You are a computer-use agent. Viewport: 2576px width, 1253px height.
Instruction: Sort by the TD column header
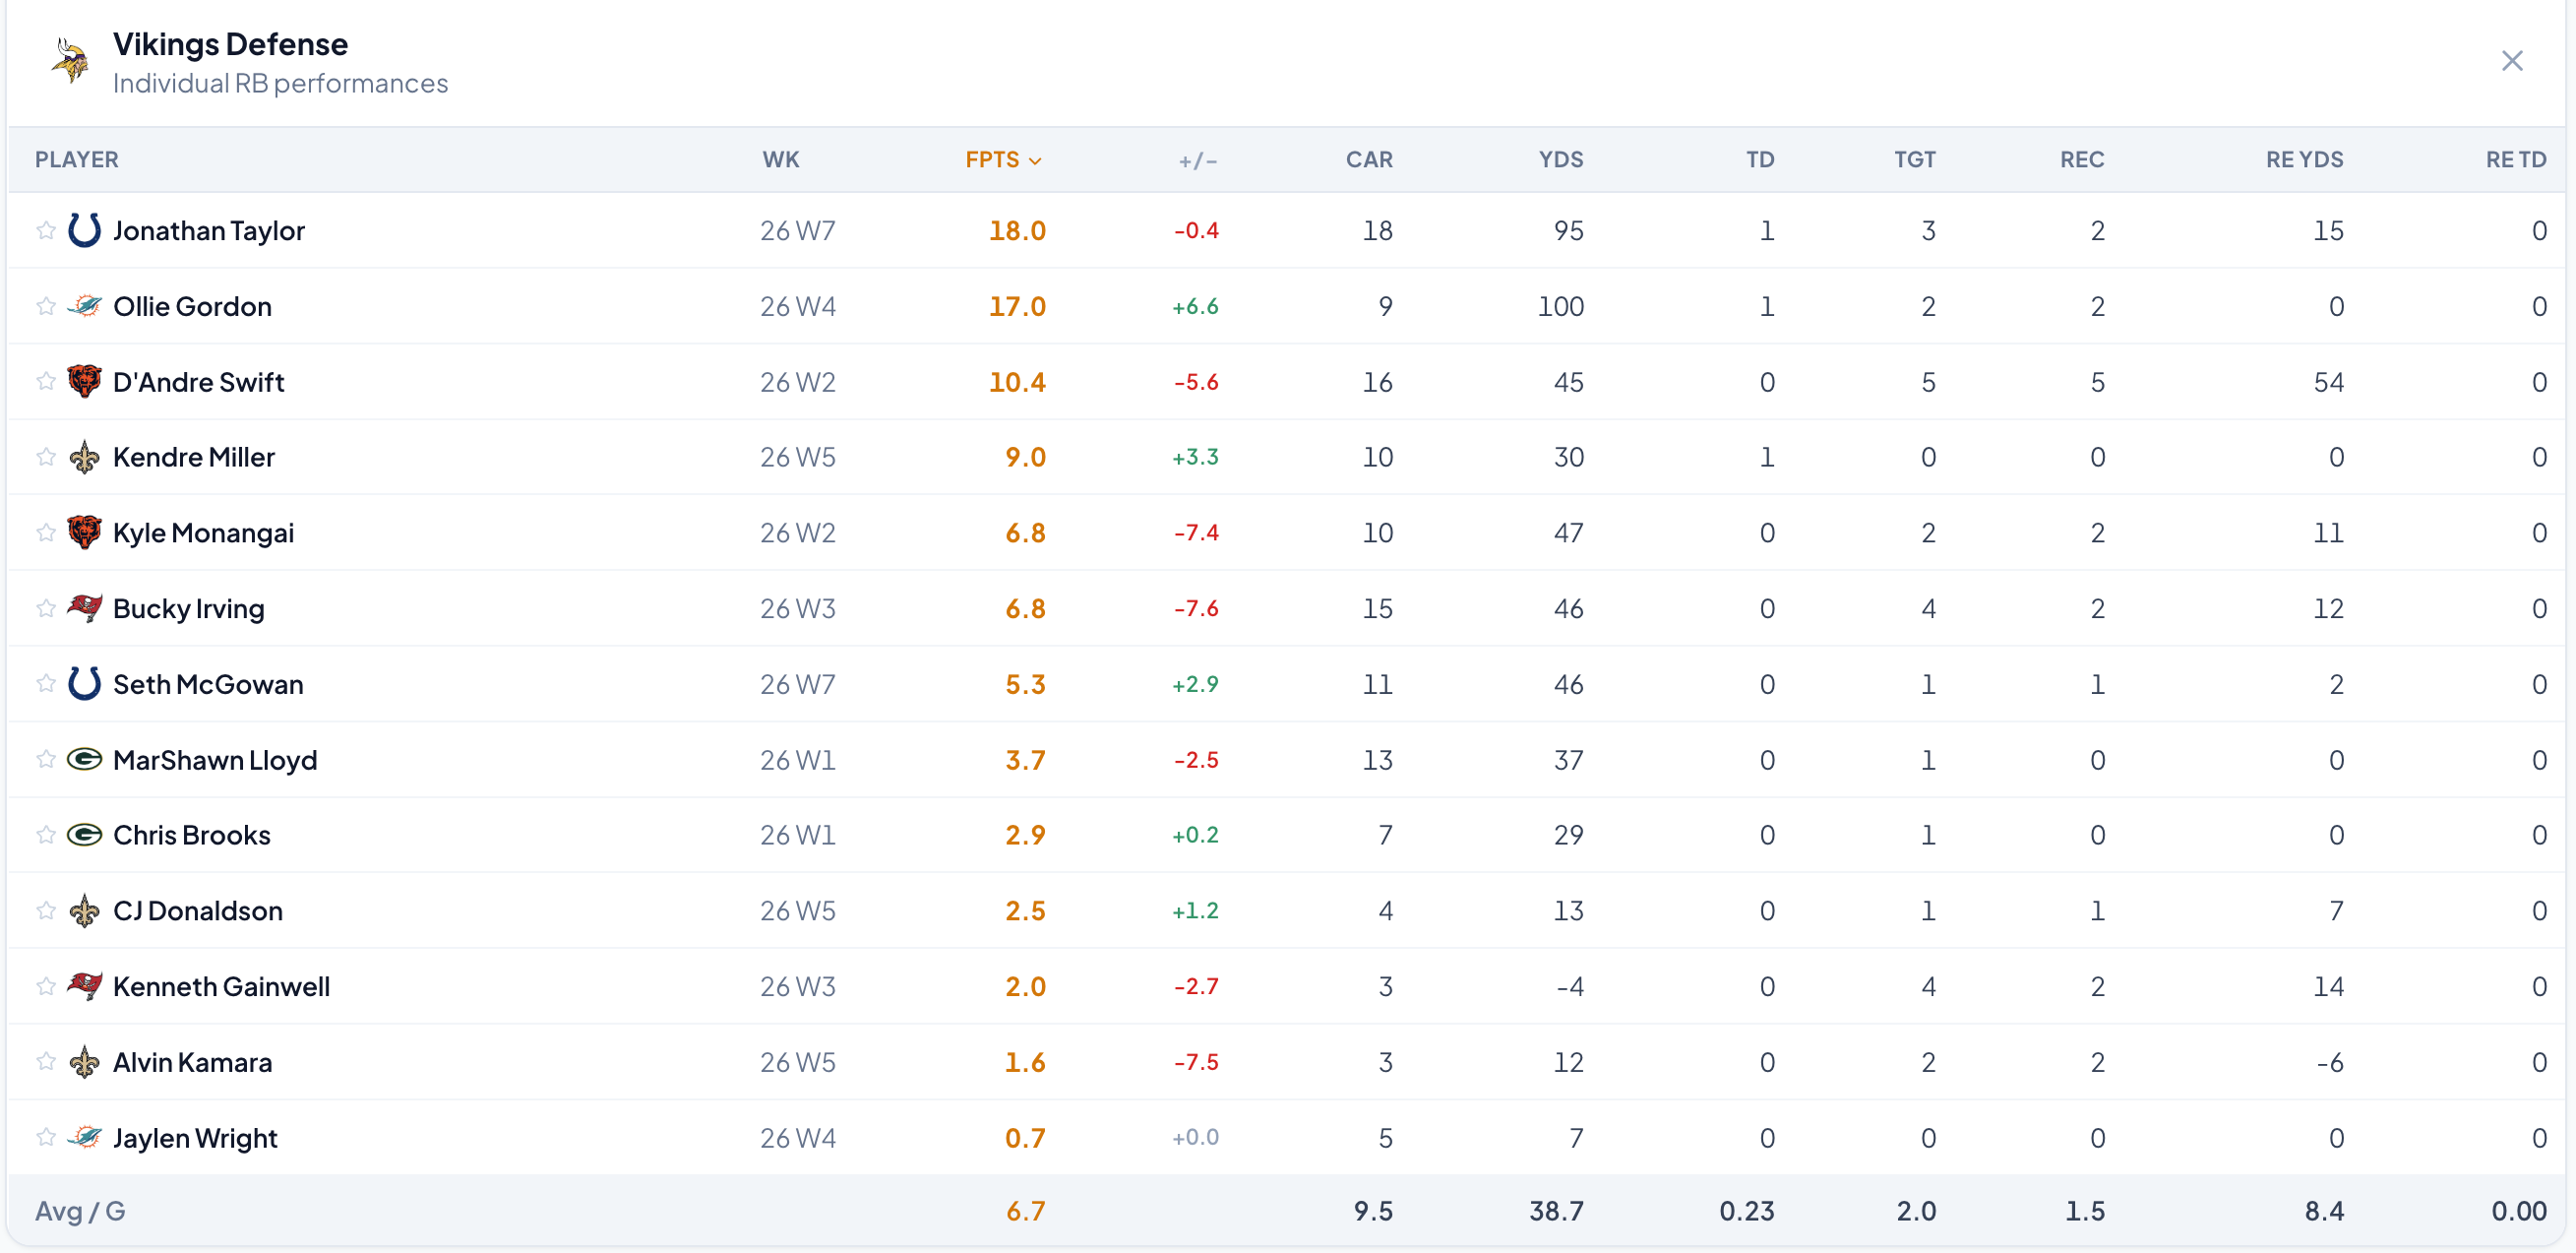coord(1760,160)
